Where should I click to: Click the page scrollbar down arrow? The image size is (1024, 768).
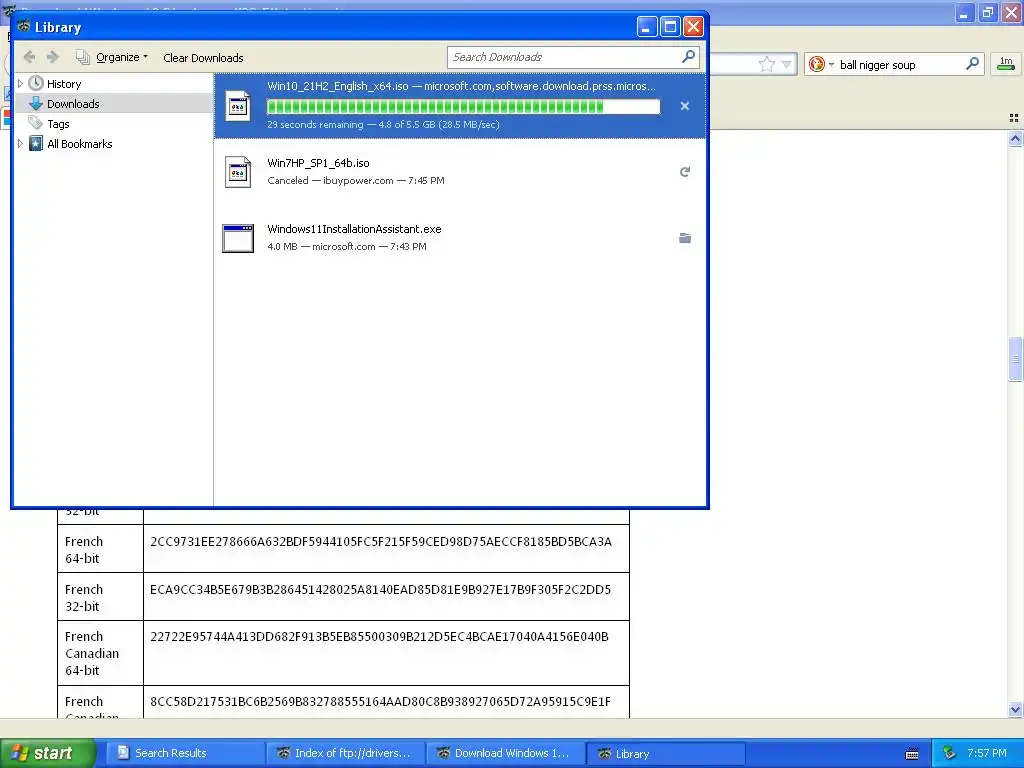(1015, 709)
